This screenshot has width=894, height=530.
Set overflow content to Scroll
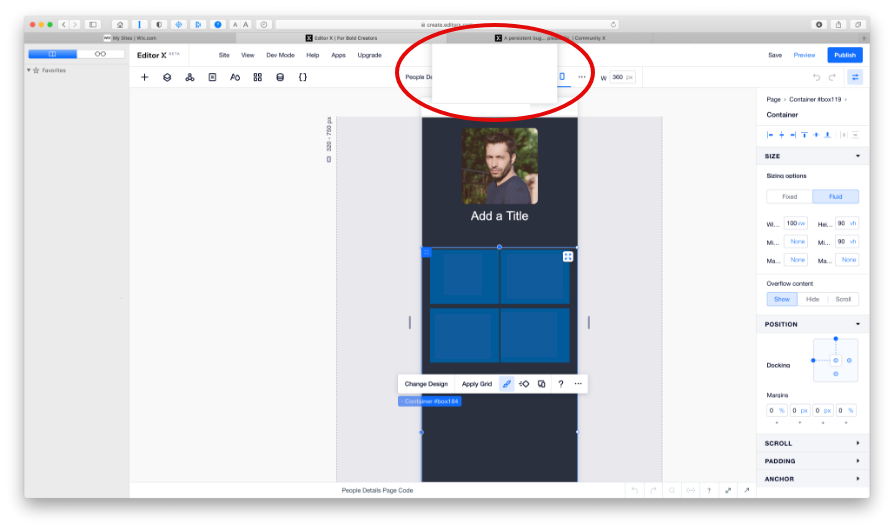pyautogui.click(x=843, y=299)
